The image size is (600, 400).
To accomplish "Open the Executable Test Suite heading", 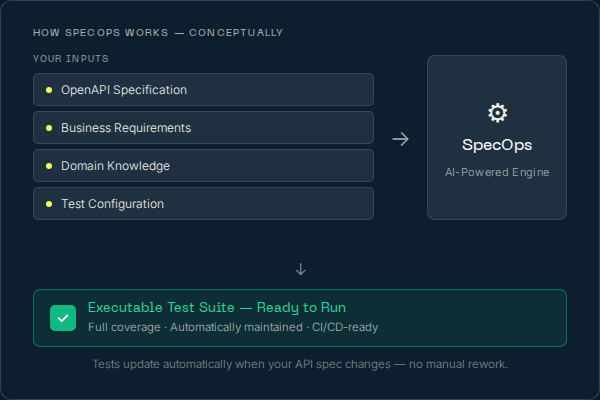I will coord(217,307).
